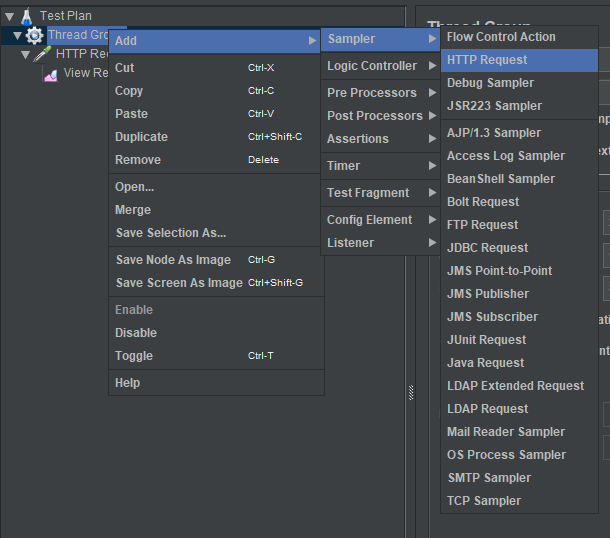Screen dimensions: 610x538
Task: Open Help from the context menu
Action: click(x=216, y=383)
